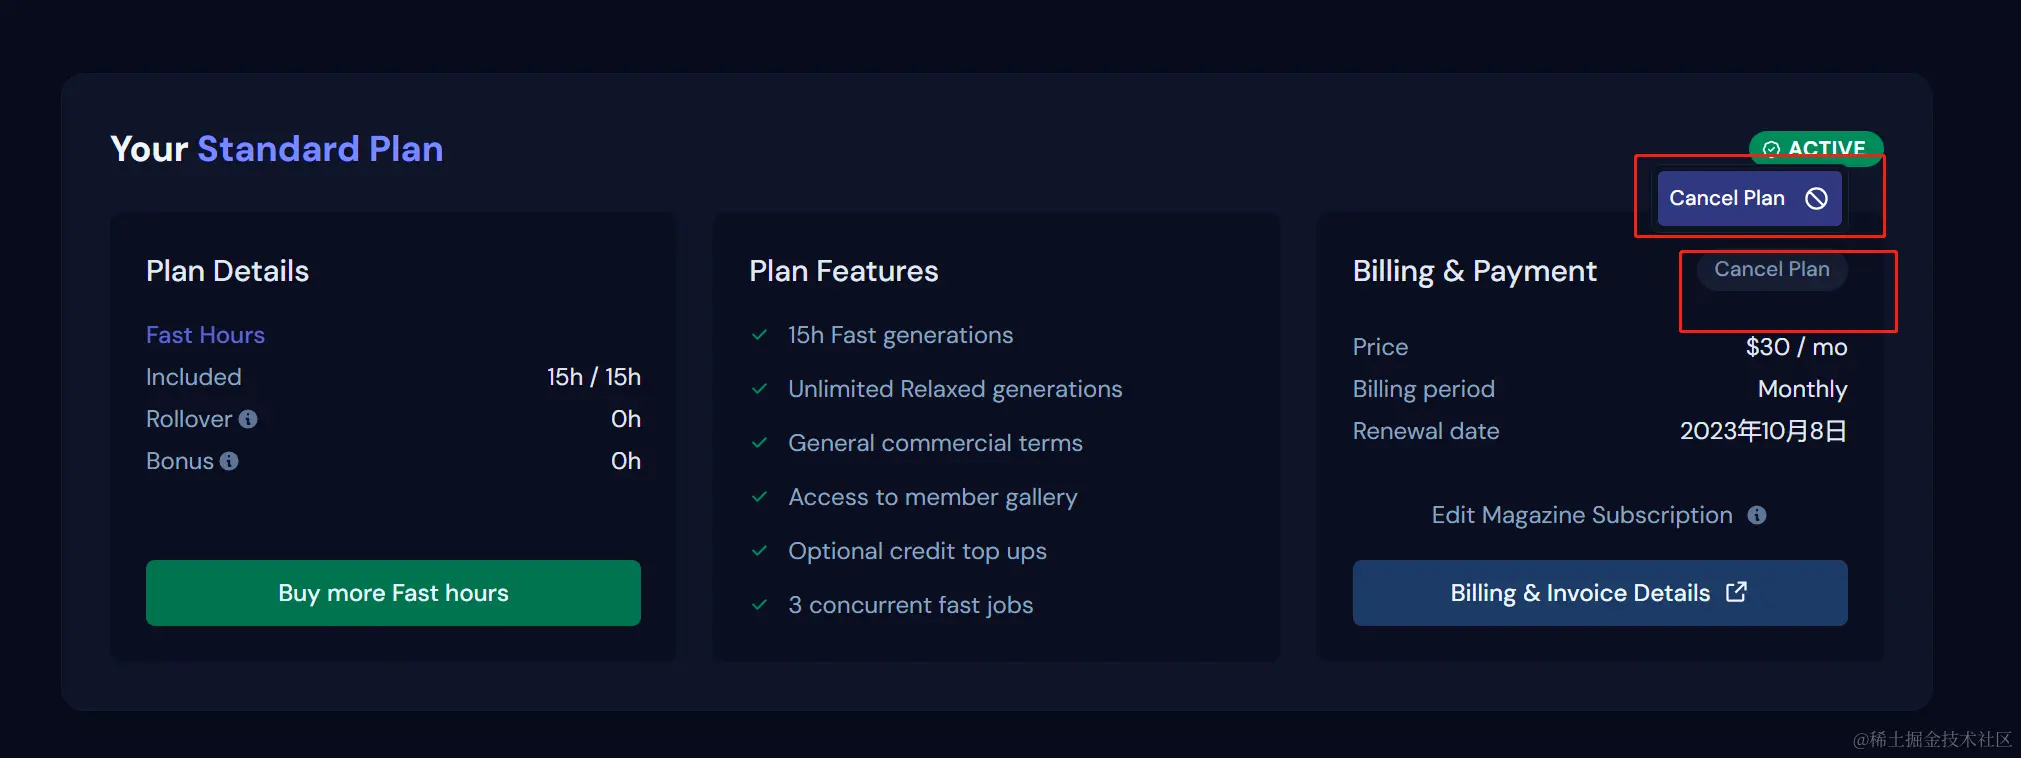This screenshot has width=2021, height=758.
Task: Click the info icon next to Rollover
Action: pyautogui.click(x=248, y=419)
